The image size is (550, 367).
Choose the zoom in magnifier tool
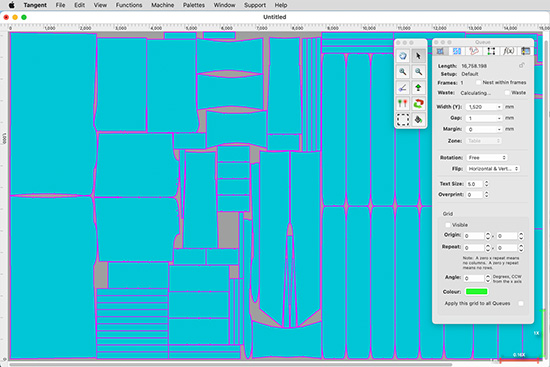403,72
